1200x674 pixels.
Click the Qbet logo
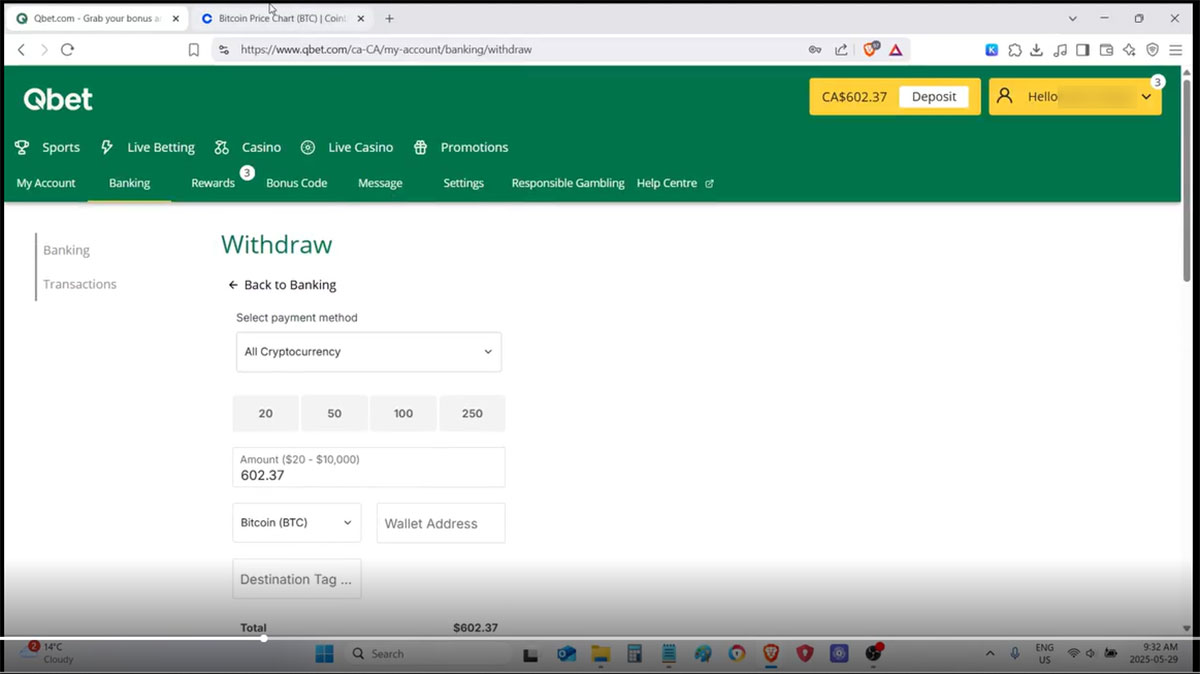click(58, 98)
